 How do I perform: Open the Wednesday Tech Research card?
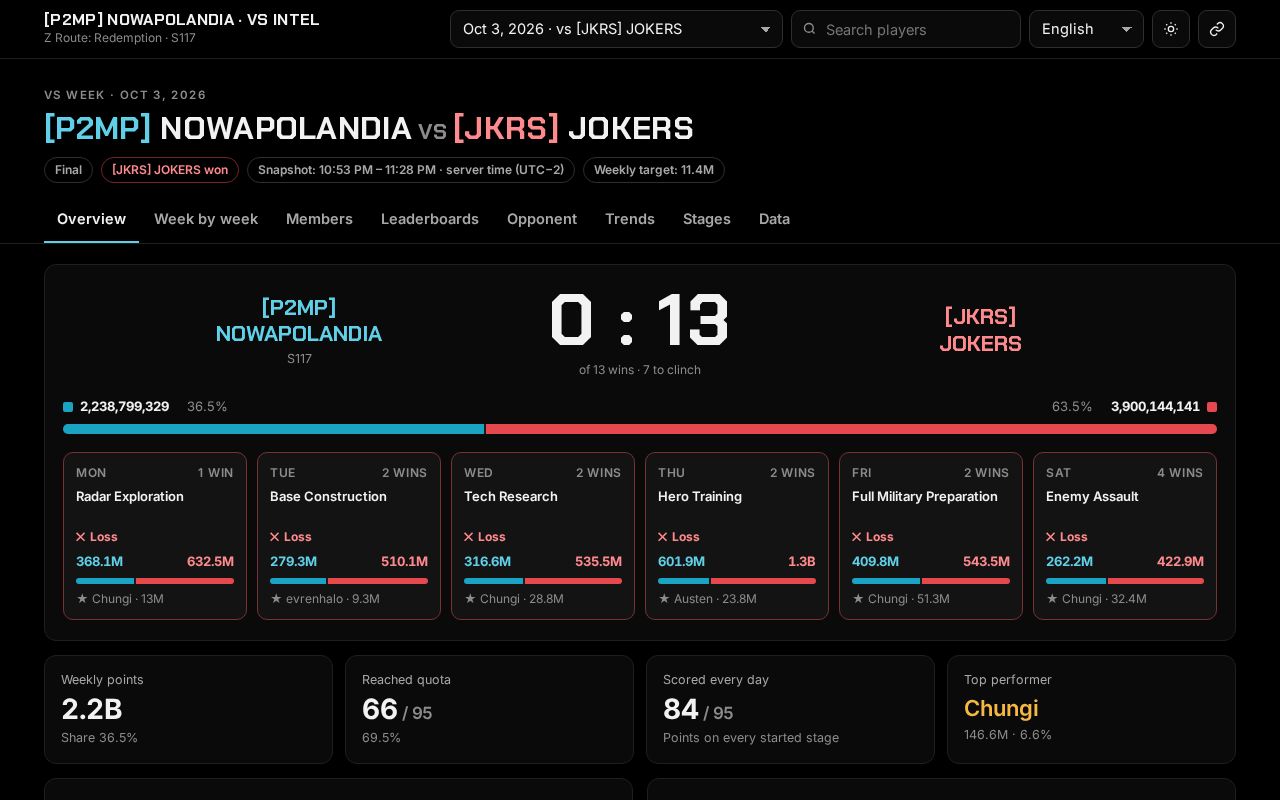(543, 536)
